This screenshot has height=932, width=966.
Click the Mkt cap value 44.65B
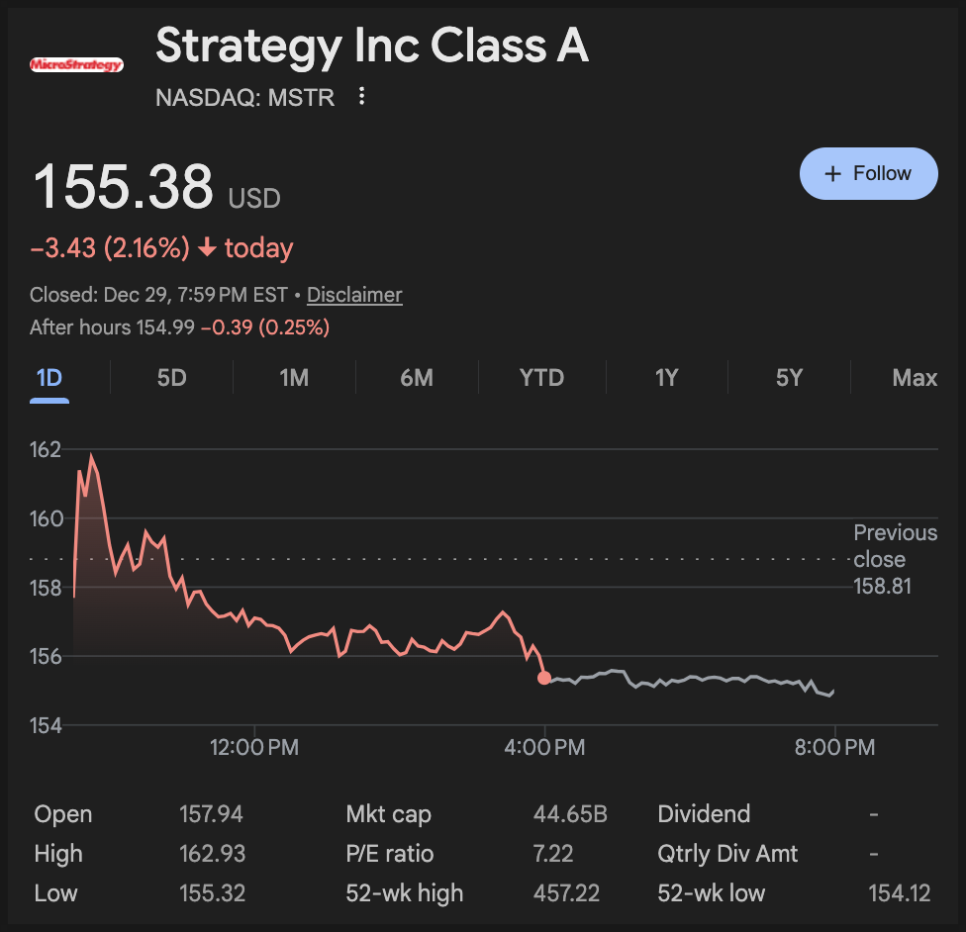[x=570, y=814]
